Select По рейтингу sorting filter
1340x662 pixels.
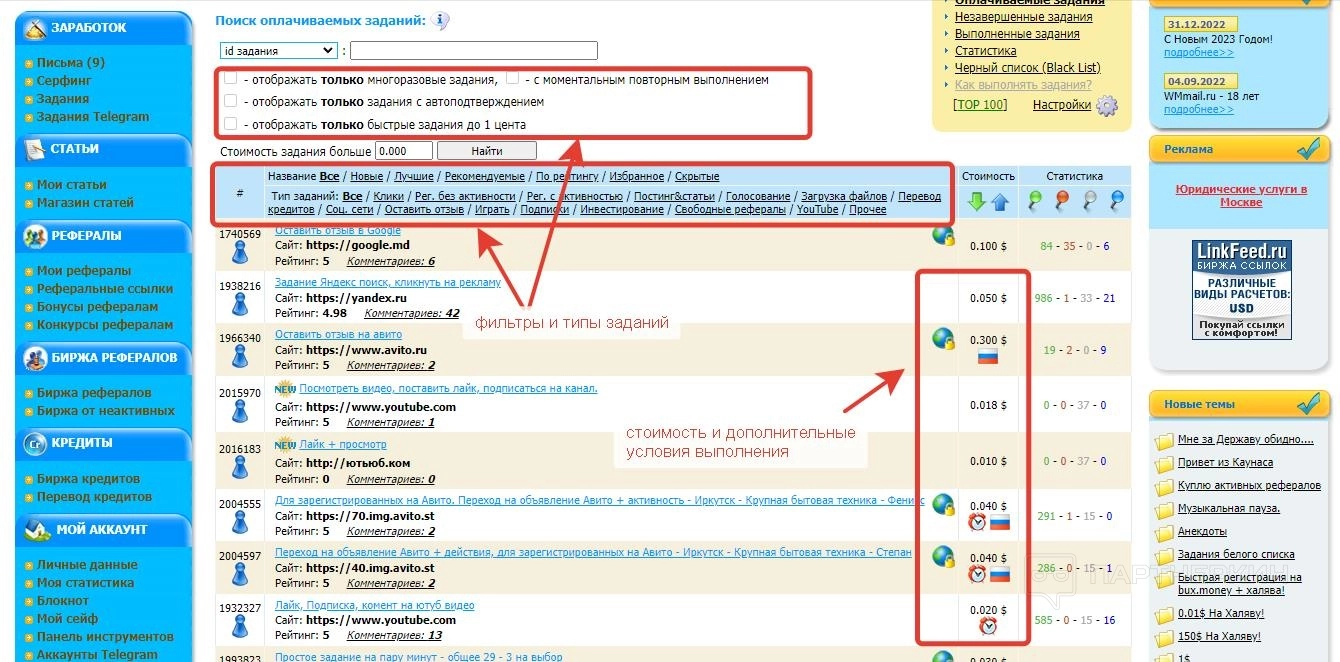(x=567, y=177)
